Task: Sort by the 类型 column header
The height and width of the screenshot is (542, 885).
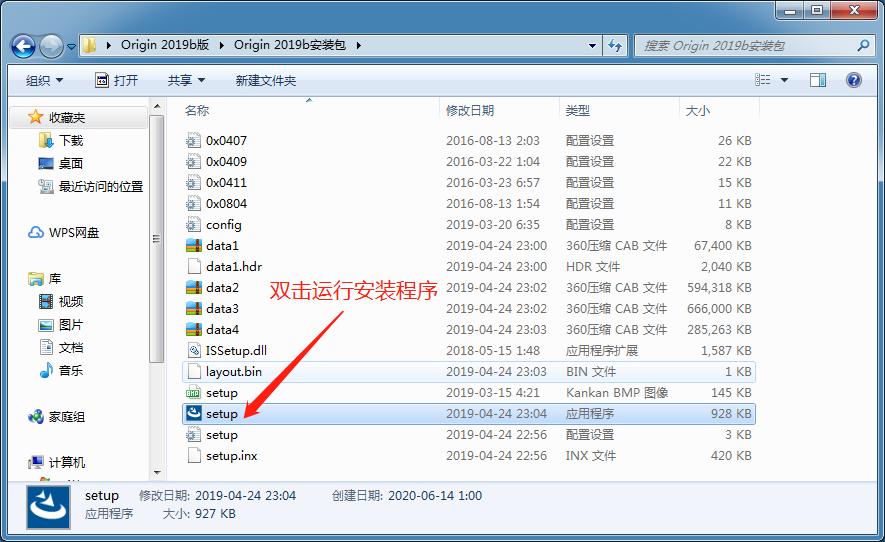Action: coord(577,111)
